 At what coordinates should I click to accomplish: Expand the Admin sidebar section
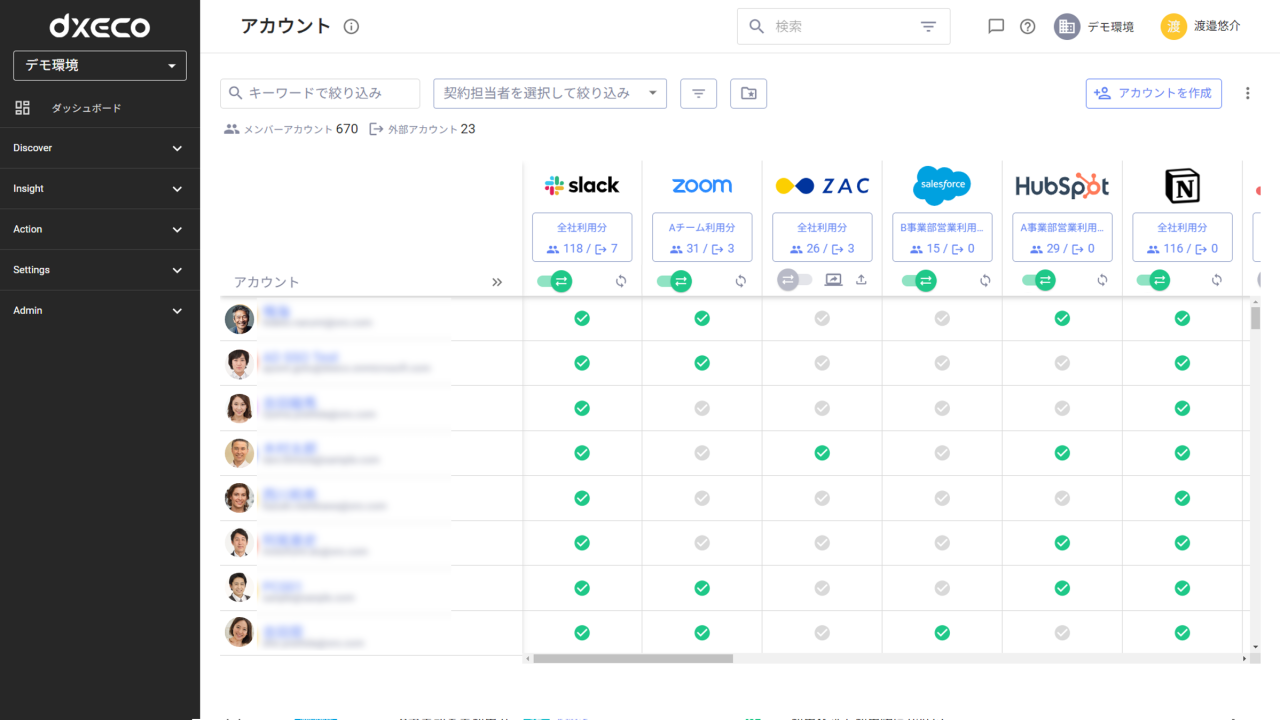pos(100,311)
